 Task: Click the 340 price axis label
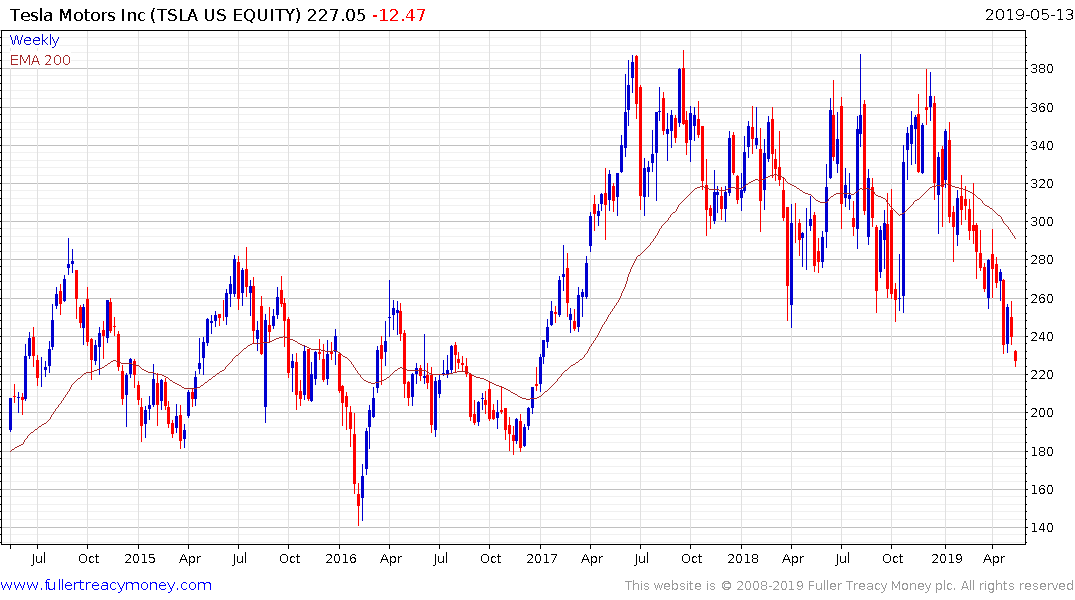point(1042,145)
